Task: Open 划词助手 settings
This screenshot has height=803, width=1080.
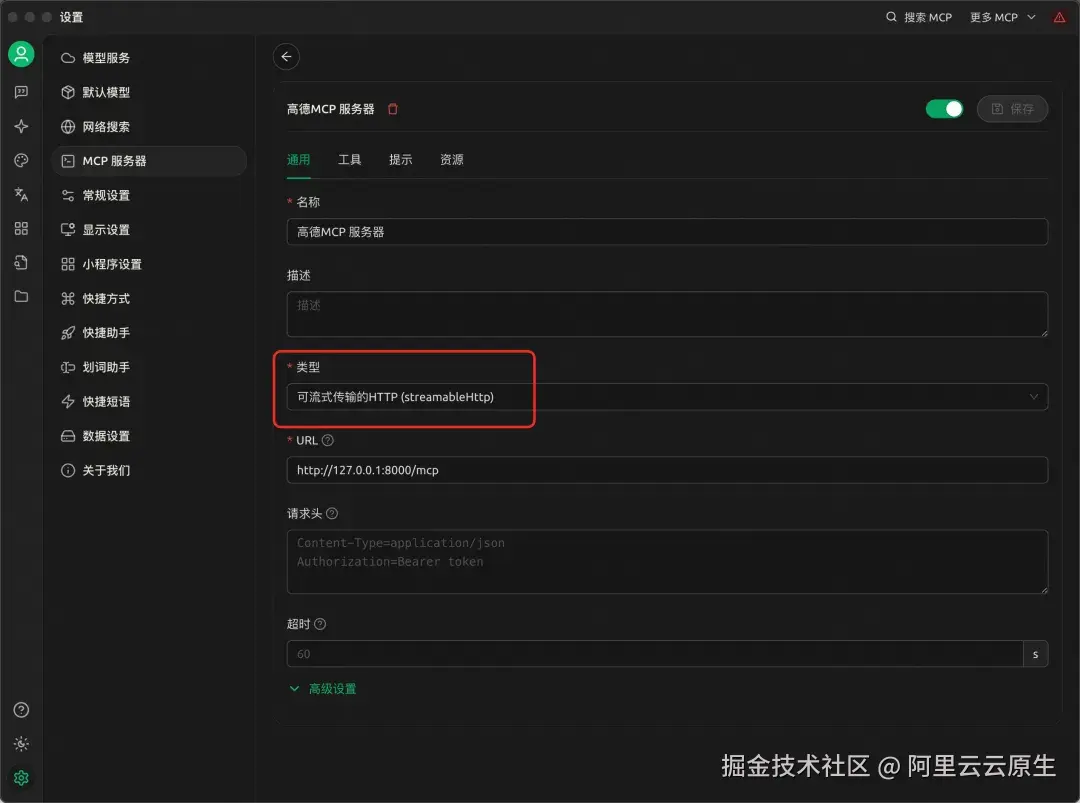Action: (149, 367)
